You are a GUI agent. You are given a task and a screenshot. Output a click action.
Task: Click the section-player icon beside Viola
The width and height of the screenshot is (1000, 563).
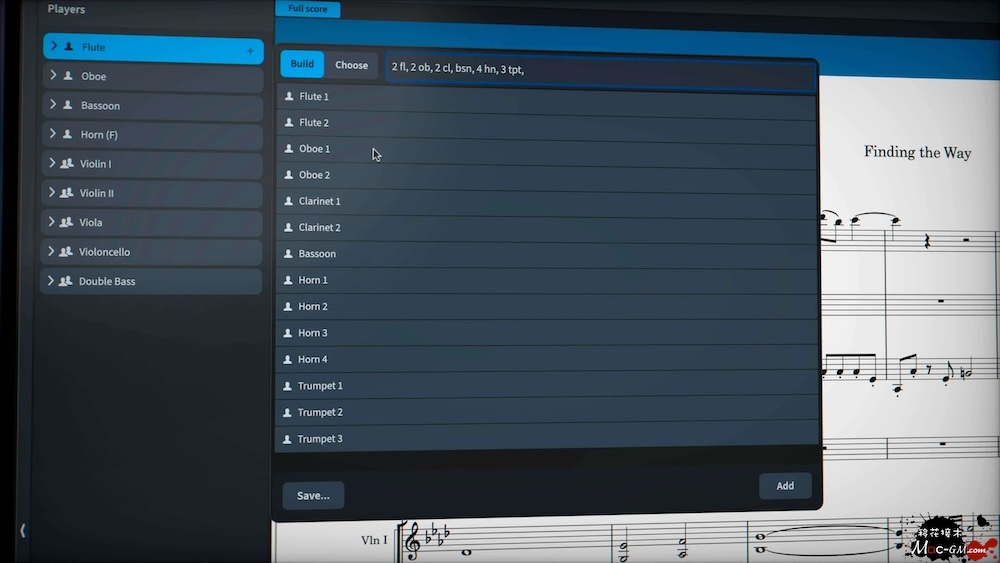[x=66, y=222]
